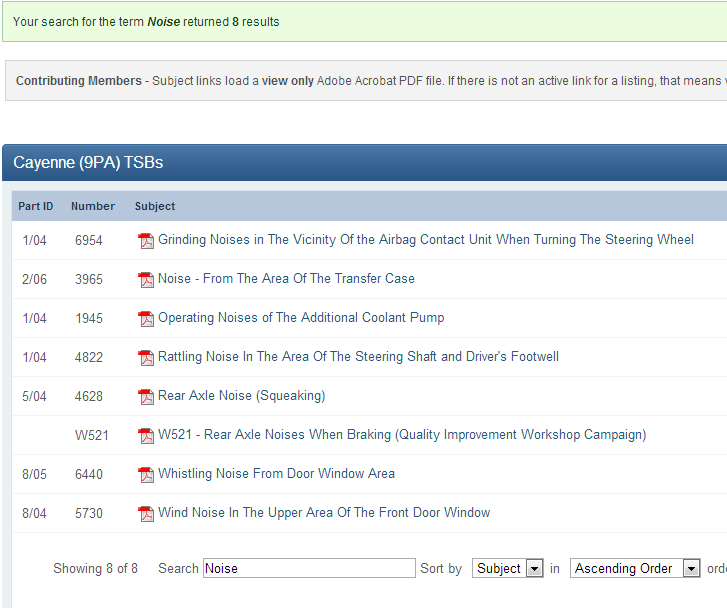This screenshot has width=727, height=608.
Task: Click PDF icon for Rattling Noise Steering Shaft
Action: [146, 358]
